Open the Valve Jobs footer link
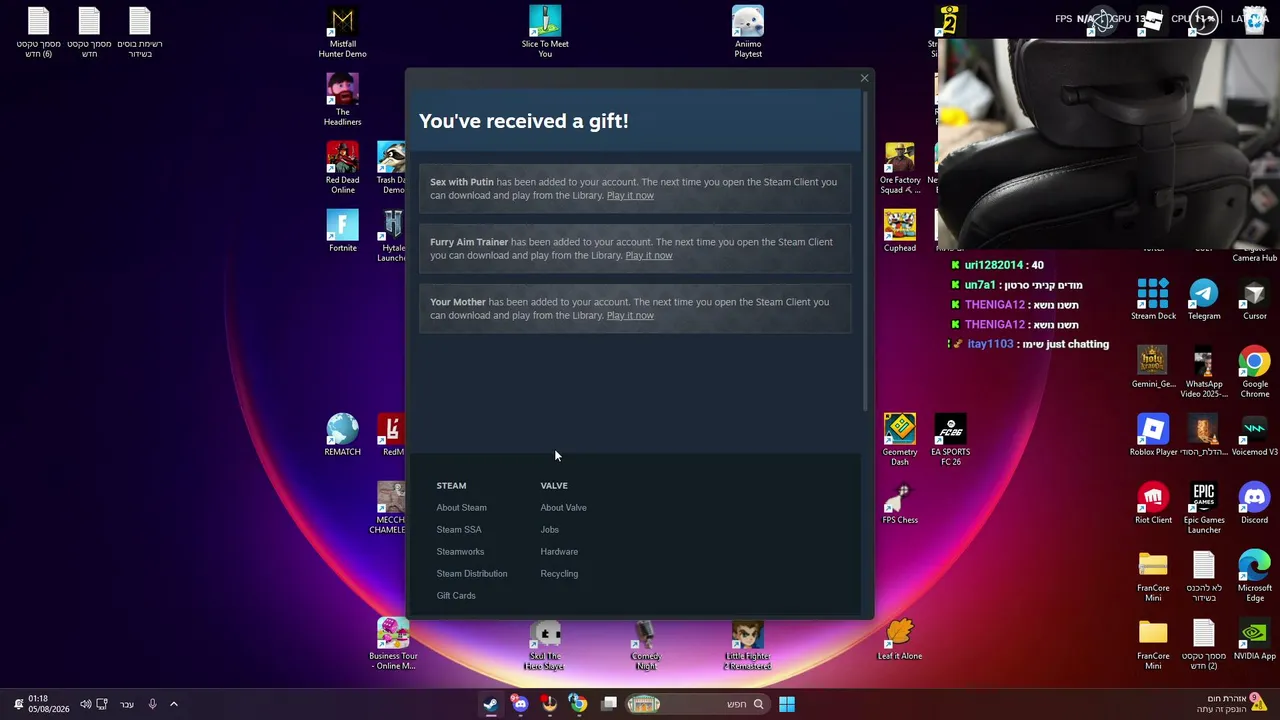The height and width of the screenshot is (720, 1280). click(550, 530)
